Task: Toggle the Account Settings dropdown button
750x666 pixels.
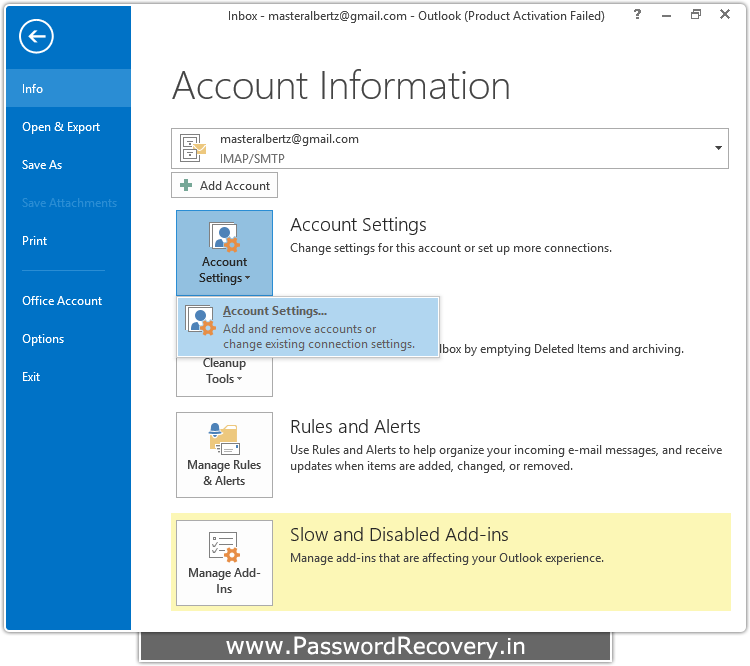Action: [x=224, y=253]
